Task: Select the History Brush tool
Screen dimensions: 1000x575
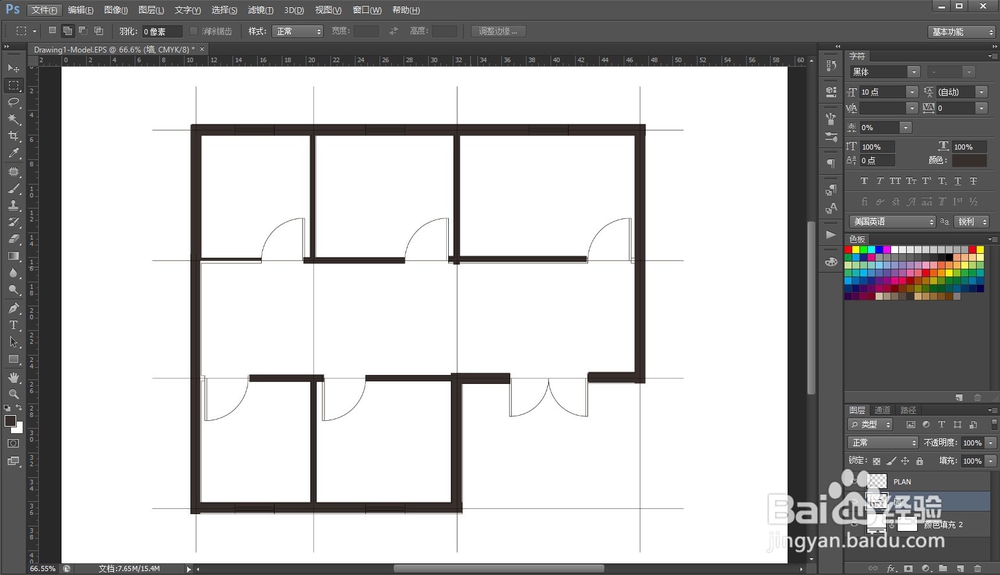Action: coord(13,222)
